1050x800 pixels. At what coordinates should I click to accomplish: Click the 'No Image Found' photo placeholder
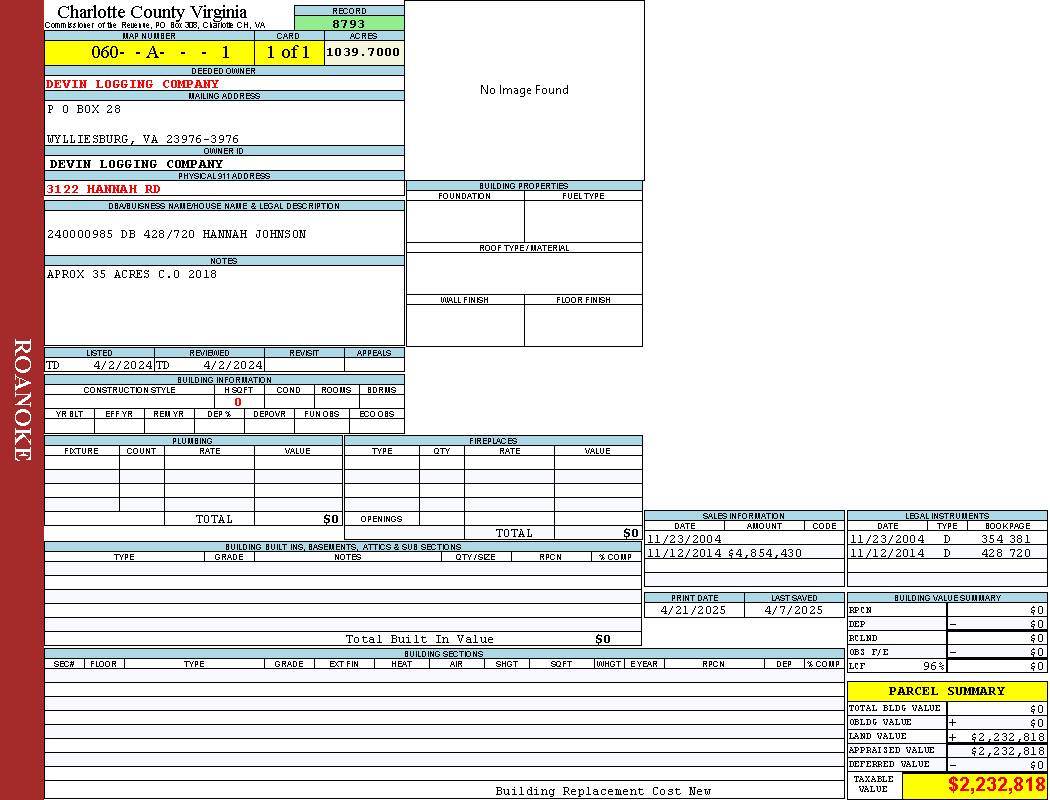click(x=524, y=90)
